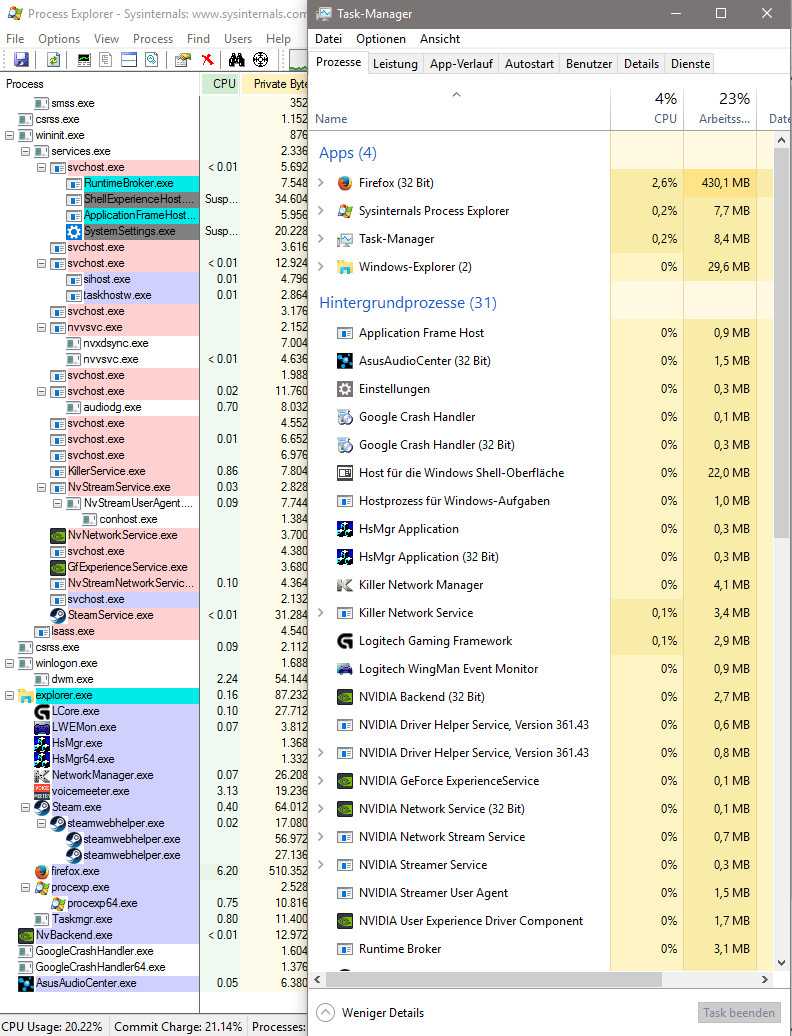Click the Google Crash Handler (32 Bit) icon
This screenshot has width=792, height=1036.
click(344, 445)
